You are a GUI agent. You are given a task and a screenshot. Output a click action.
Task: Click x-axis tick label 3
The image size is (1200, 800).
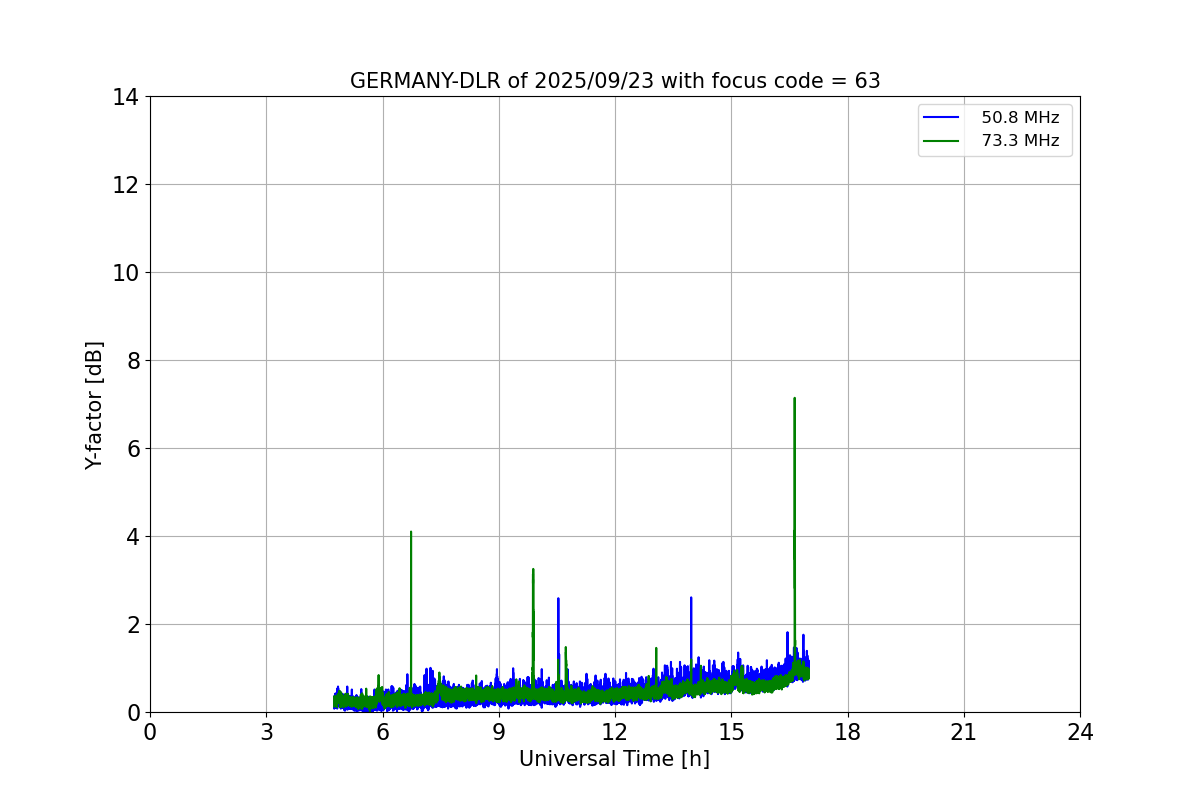[266, 732]
